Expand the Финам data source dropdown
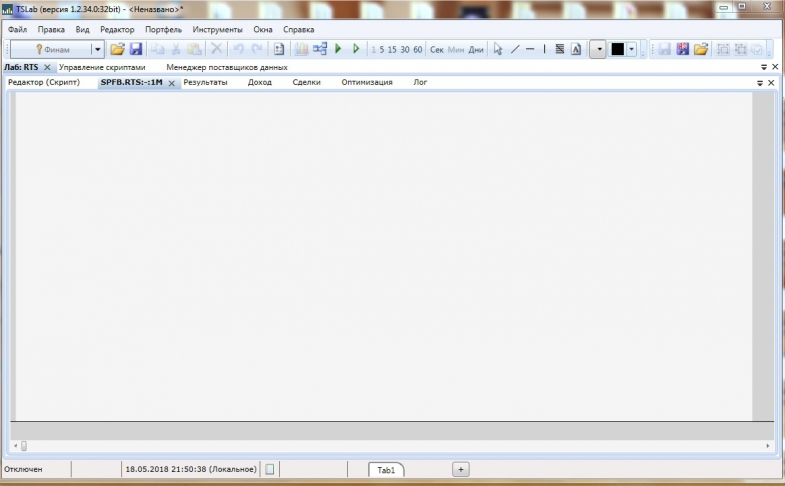 (x=98, y=49)
